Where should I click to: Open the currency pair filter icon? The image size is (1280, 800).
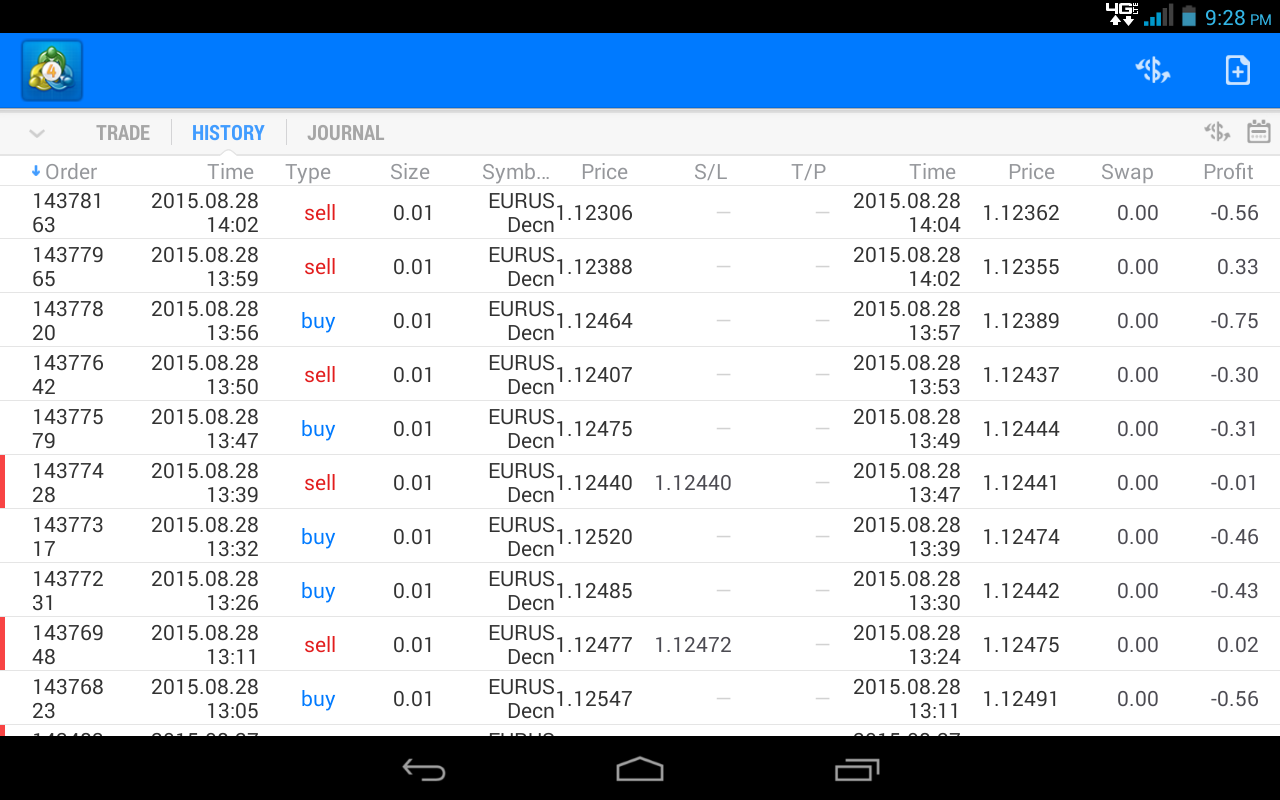coord(1216,131)
